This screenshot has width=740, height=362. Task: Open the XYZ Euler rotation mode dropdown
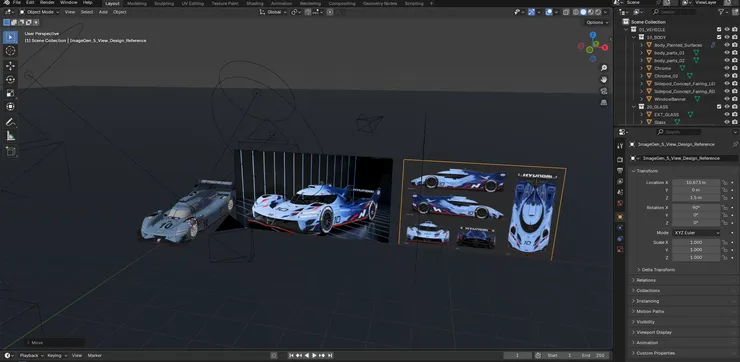pyautogui.click(x=697, y=233)
